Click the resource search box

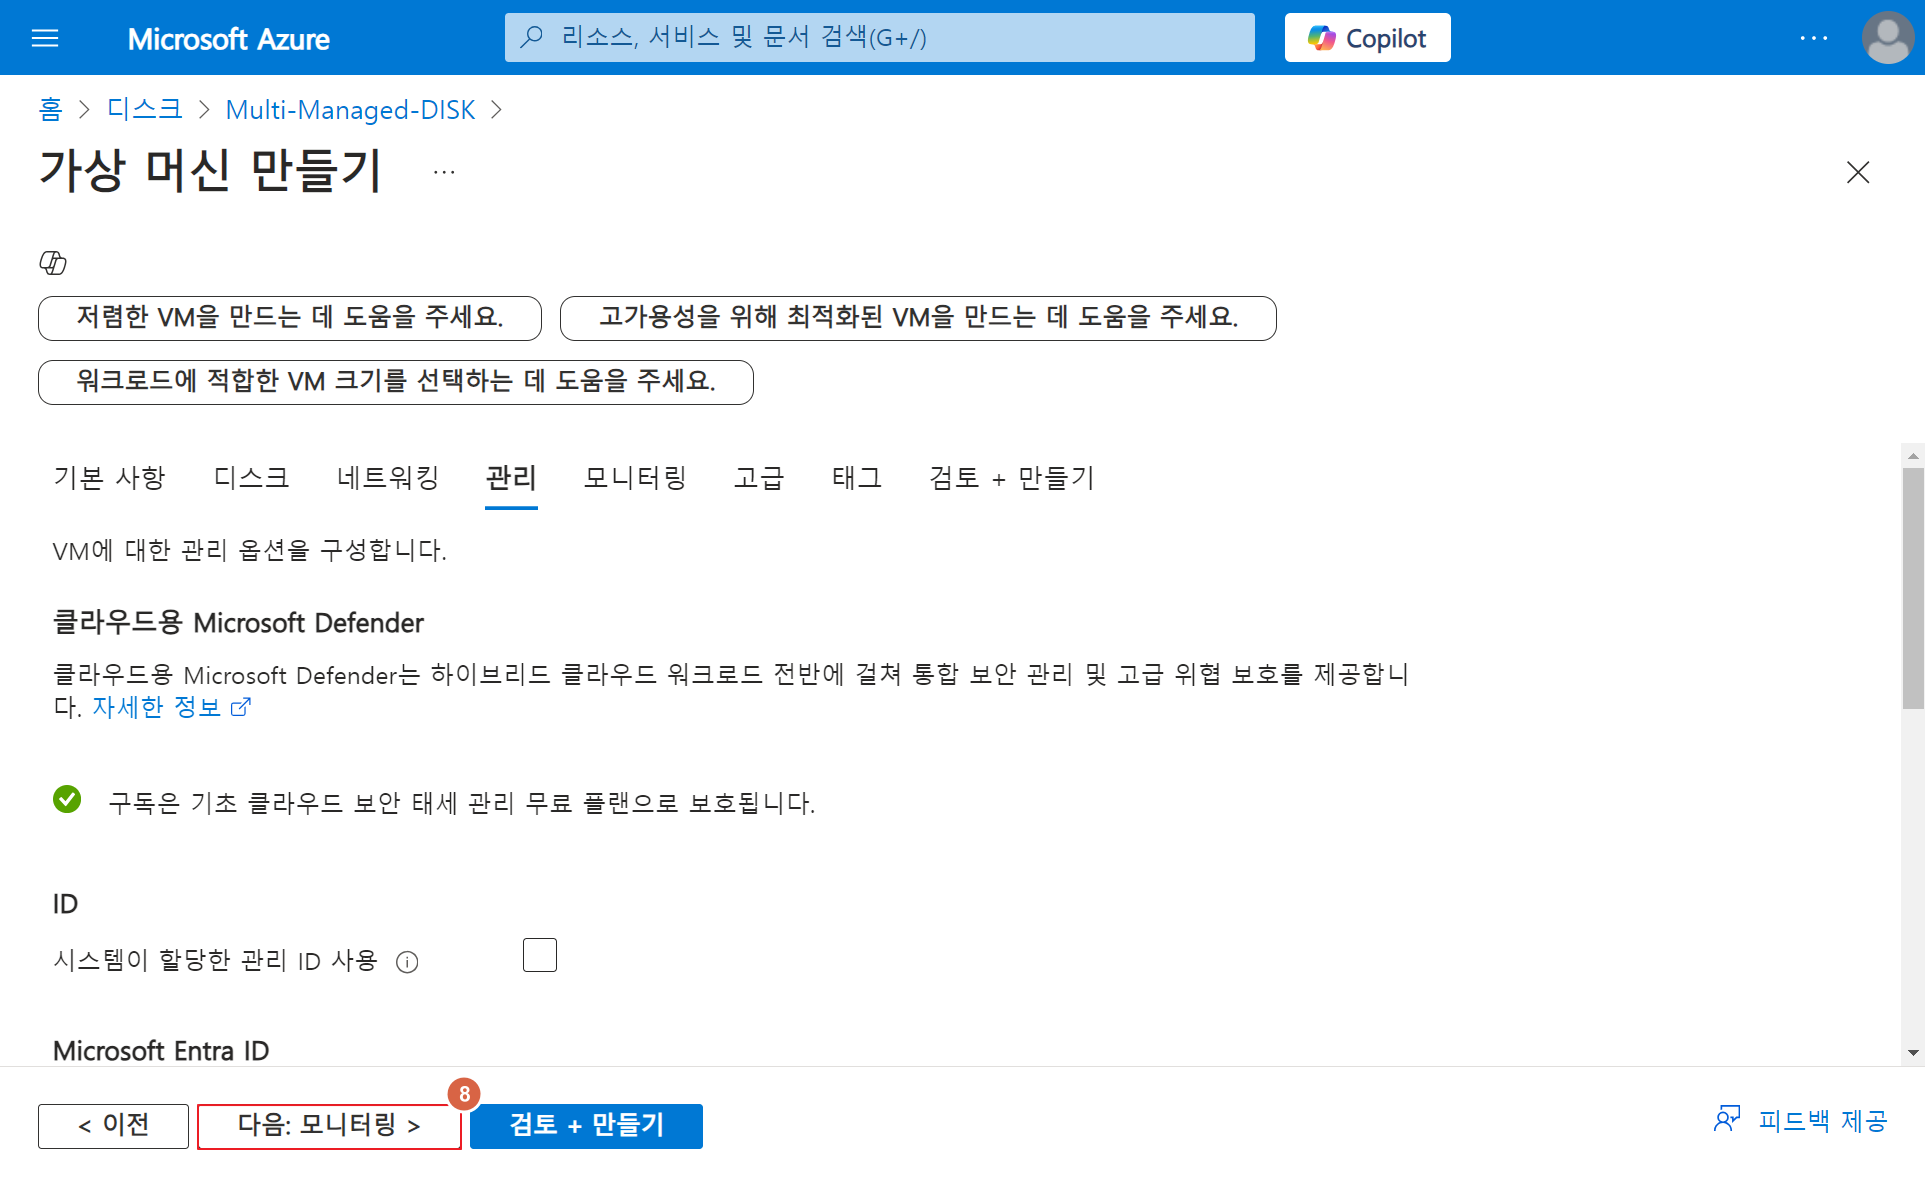tap(880, 38)
